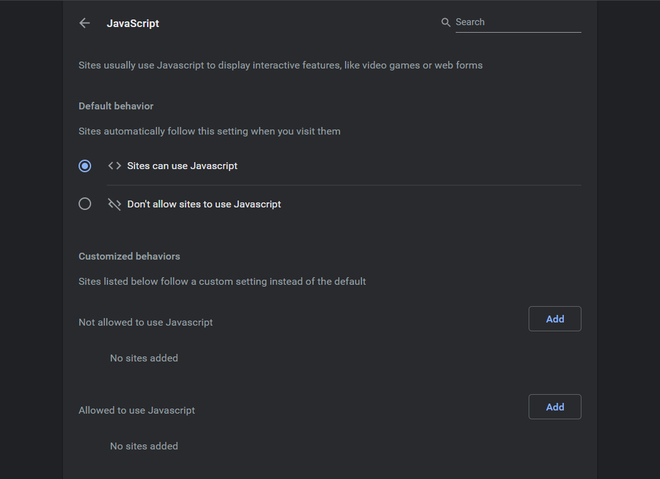Click the "Default behavior" heading
The height and width of the screenshot is (479, 660).
pyautogui.click(x=116, y=106)
